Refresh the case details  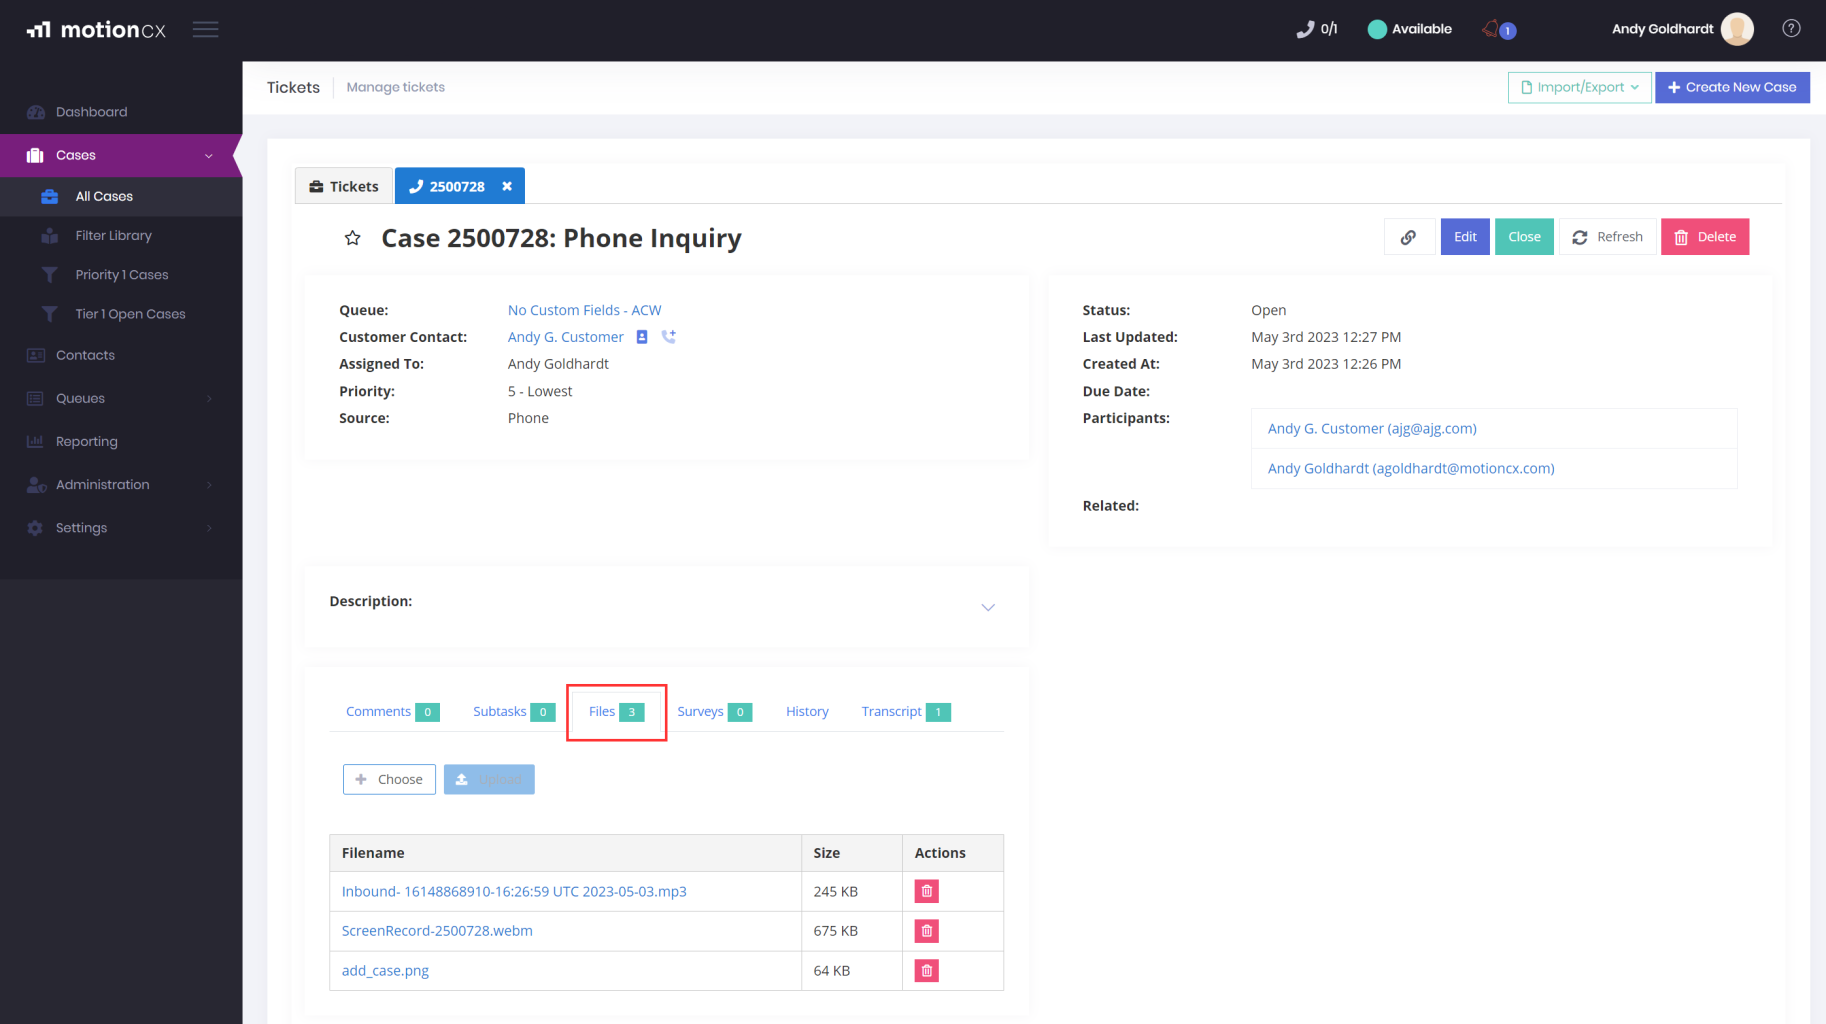coord(1607,237)
